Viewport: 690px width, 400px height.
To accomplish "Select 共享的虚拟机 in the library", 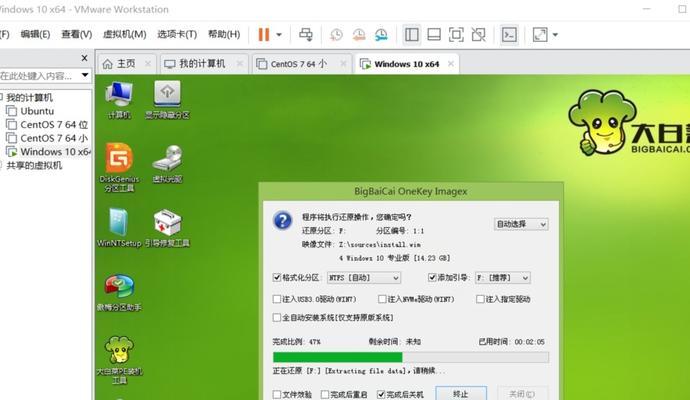I will pyautogui.click(x=34, y=165).
